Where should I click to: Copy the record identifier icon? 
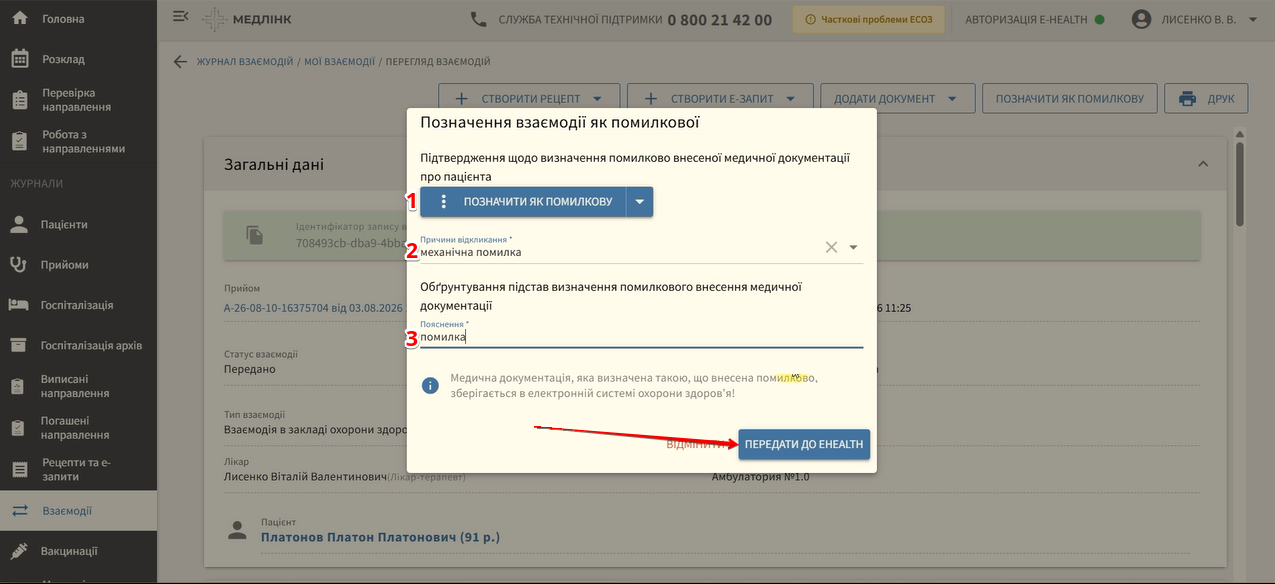pyautogui.click(x=256, y=235)
